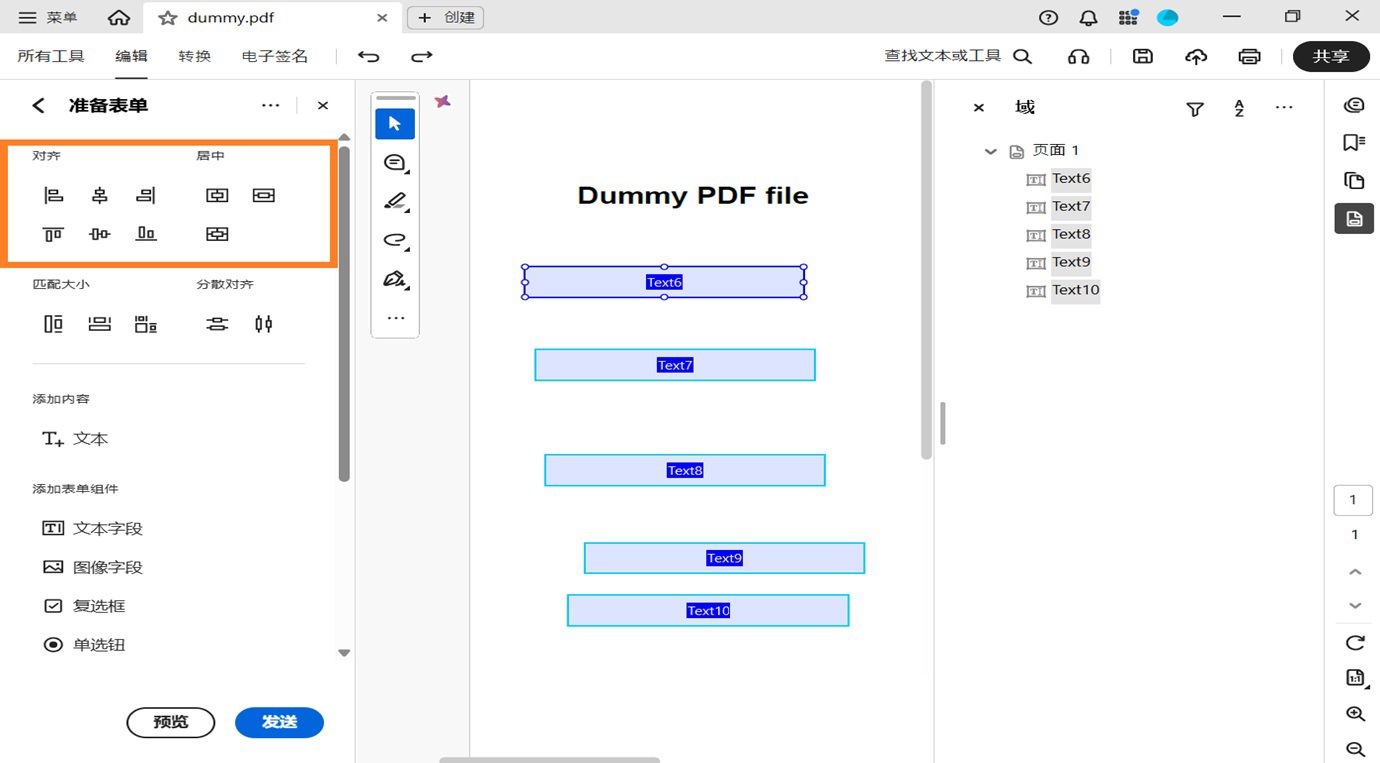Viewport: 1380px width, 763px height.
Task: Click the 查找文本或工具 search box
Action: pos(958,56)
